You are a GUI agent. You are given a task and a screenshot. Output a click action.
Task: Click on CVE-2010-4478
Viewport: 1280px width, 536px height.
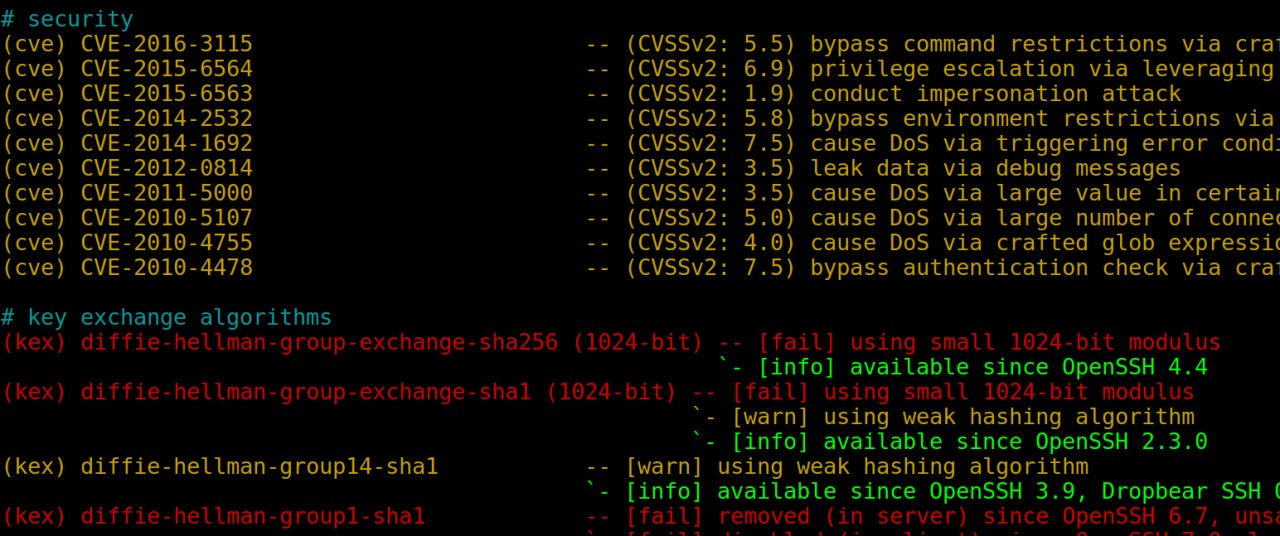[166, 268]
